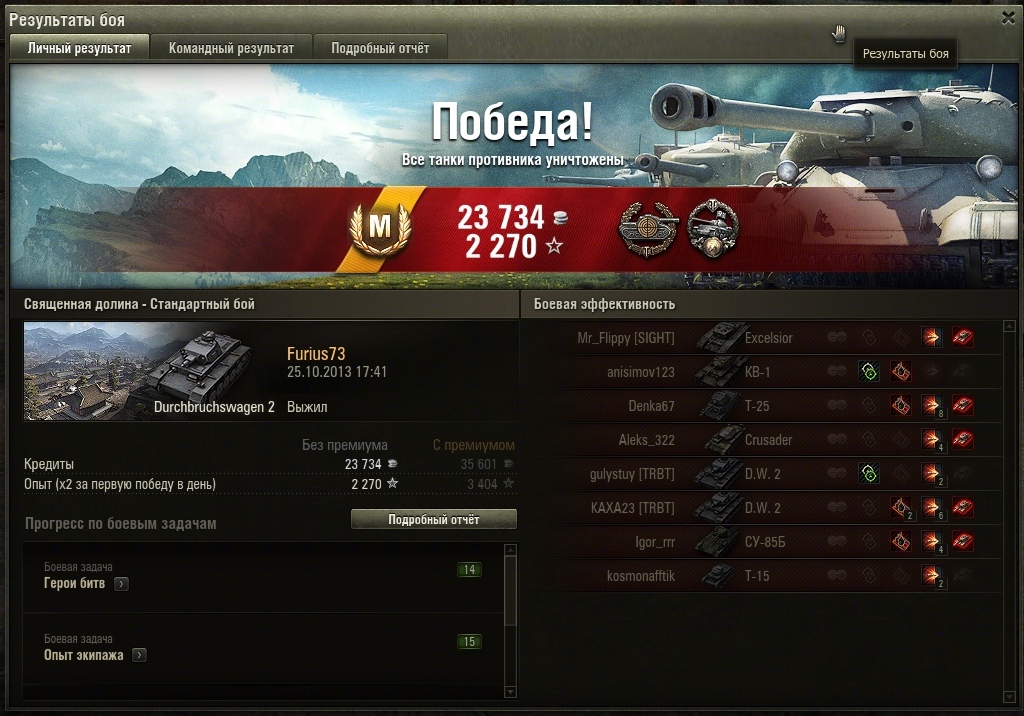Click the Подробный отчёт button
This screenshot has height=716, width=1024.
pyautogui.click(x=434, y=519)
